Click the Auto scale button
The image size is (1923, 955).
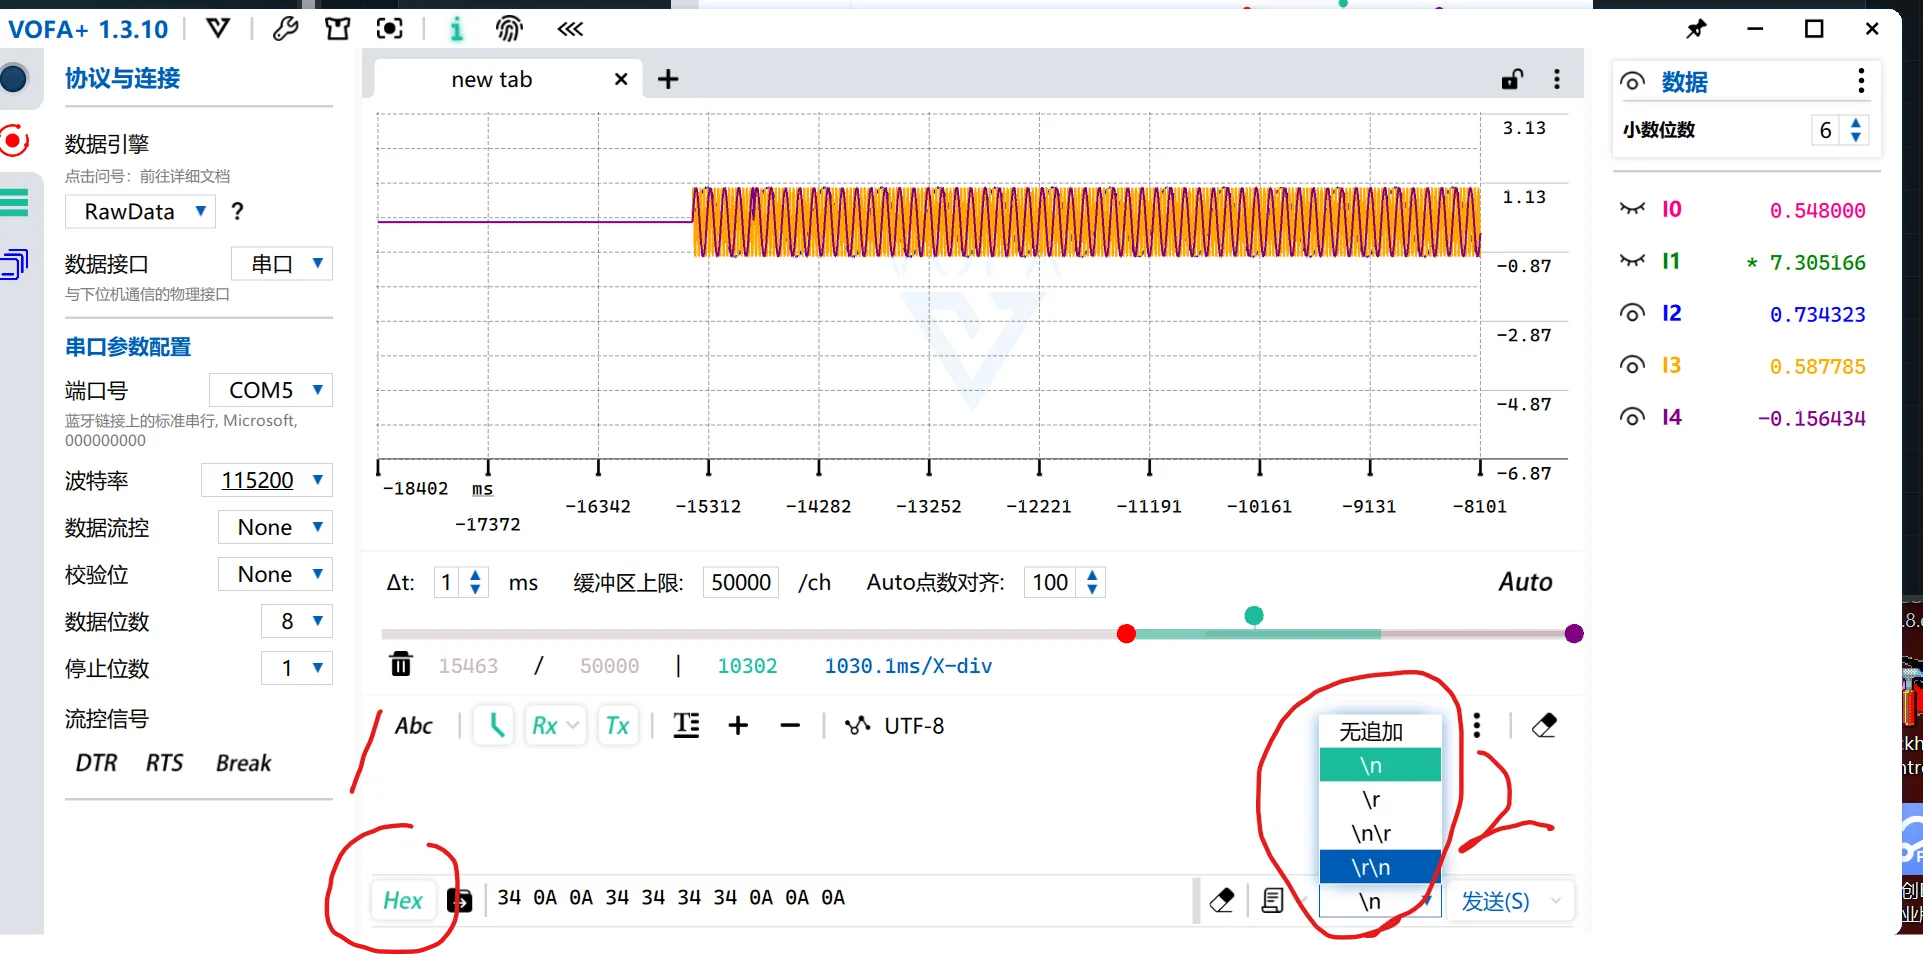tap(1525, 582)
